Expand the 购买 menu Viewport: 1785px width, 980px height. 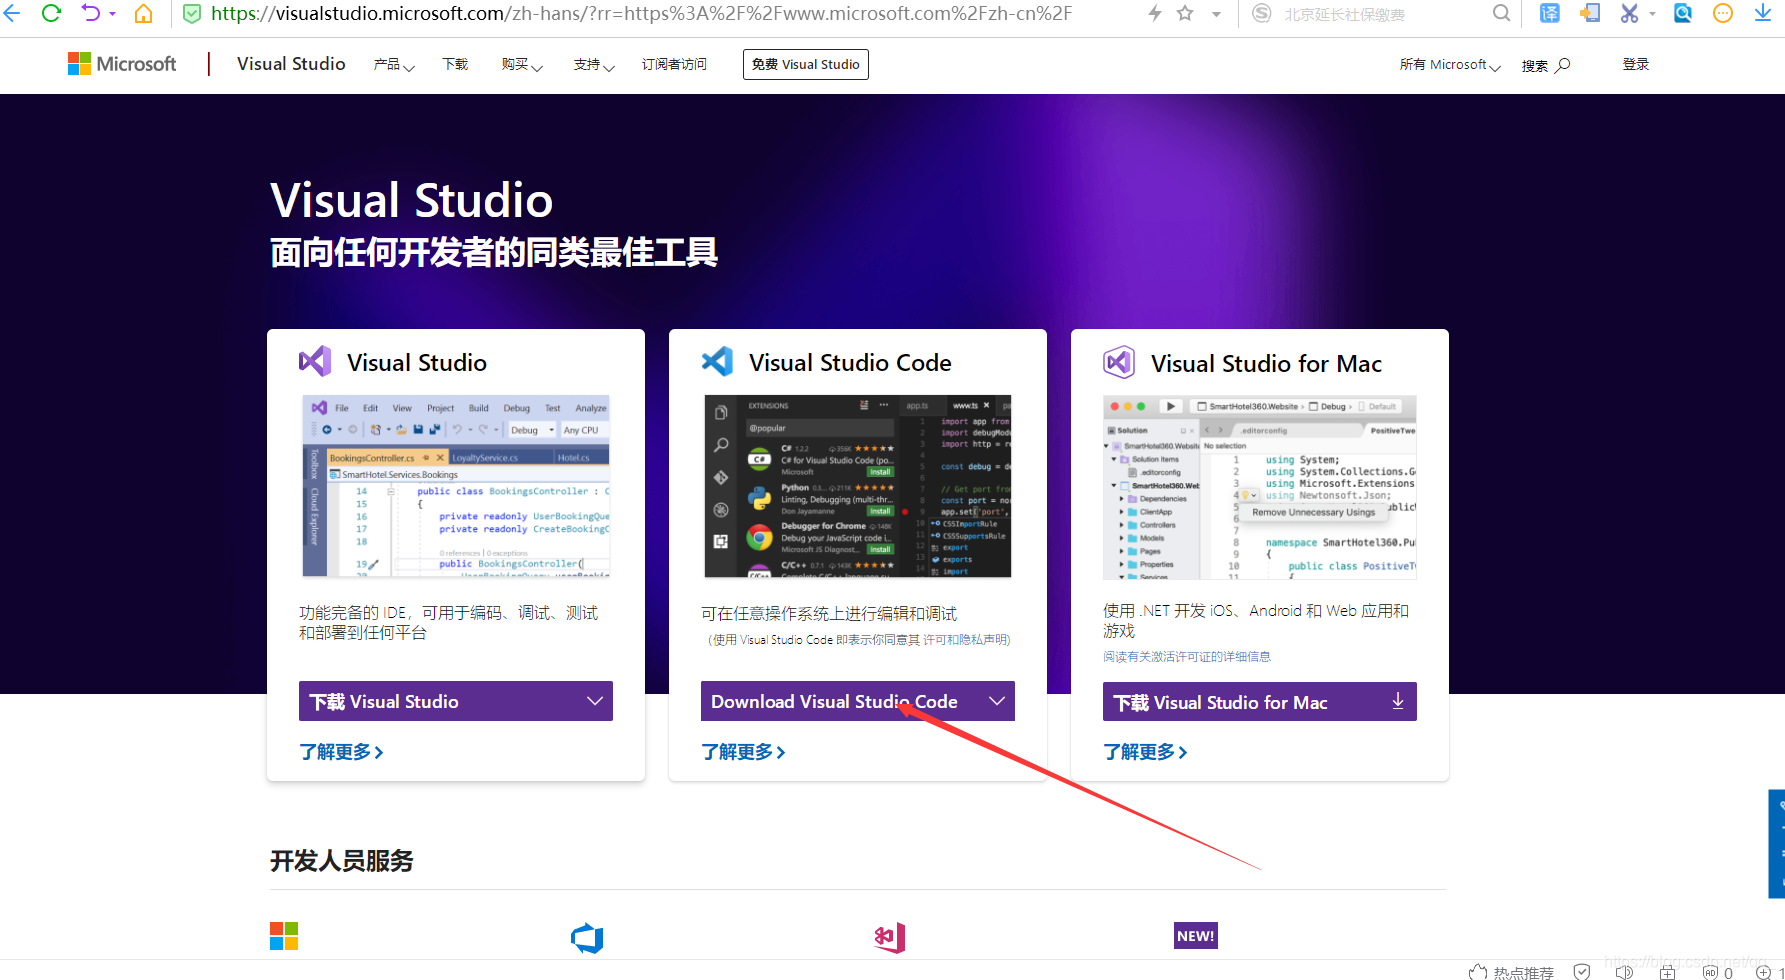tap(522, 64)
